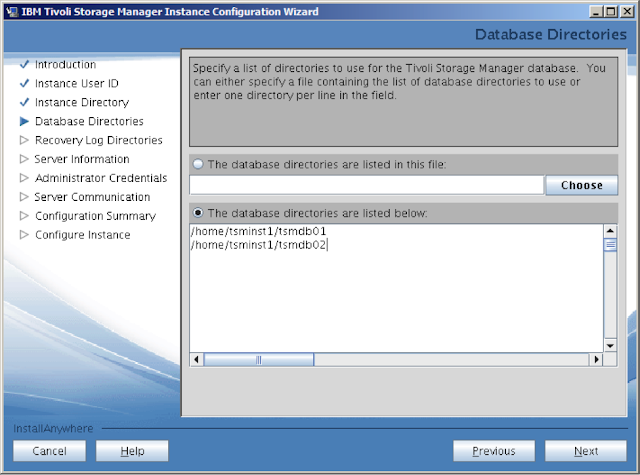Click the Choose file button
This screenshot has width=640, height=475.
[582, 185]
